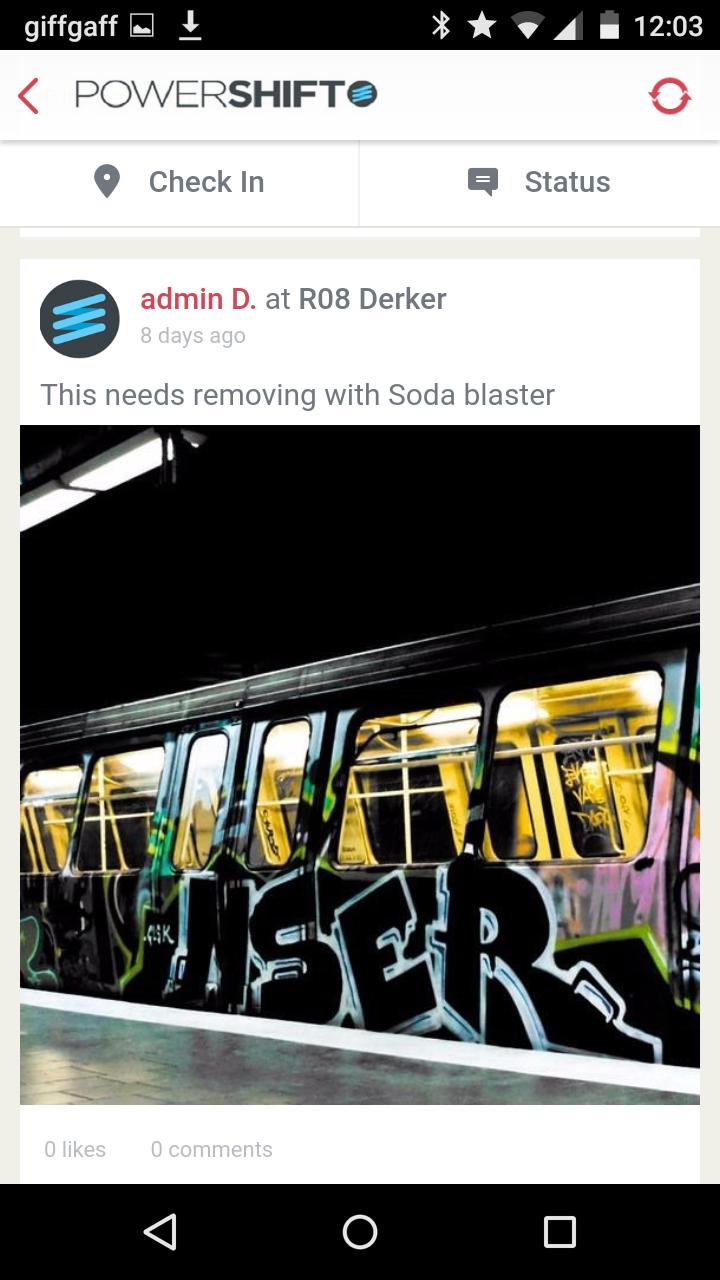The image size is (720, 1280).
Task: Open the graffiti train photo
Action: click(x=360, y=765)
